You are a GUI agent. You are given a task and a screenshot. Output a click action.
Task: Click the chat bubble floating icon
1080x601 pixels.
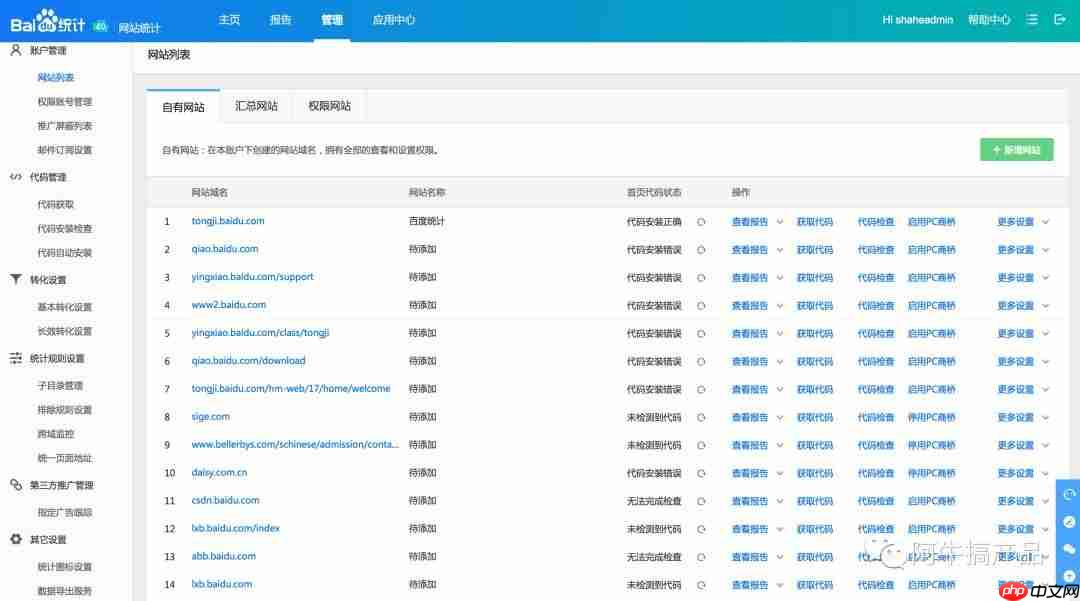coord(1069,549)
